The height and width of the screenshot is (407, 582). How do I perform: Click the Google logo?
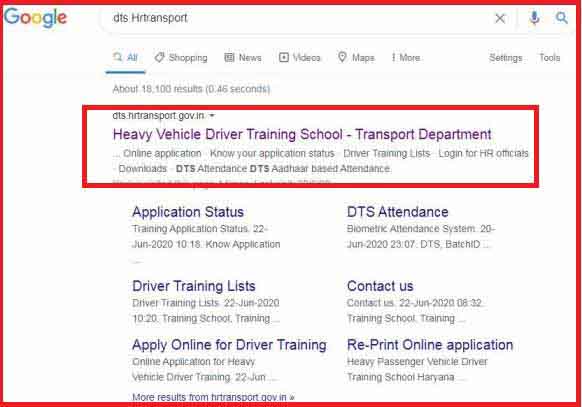36,17
